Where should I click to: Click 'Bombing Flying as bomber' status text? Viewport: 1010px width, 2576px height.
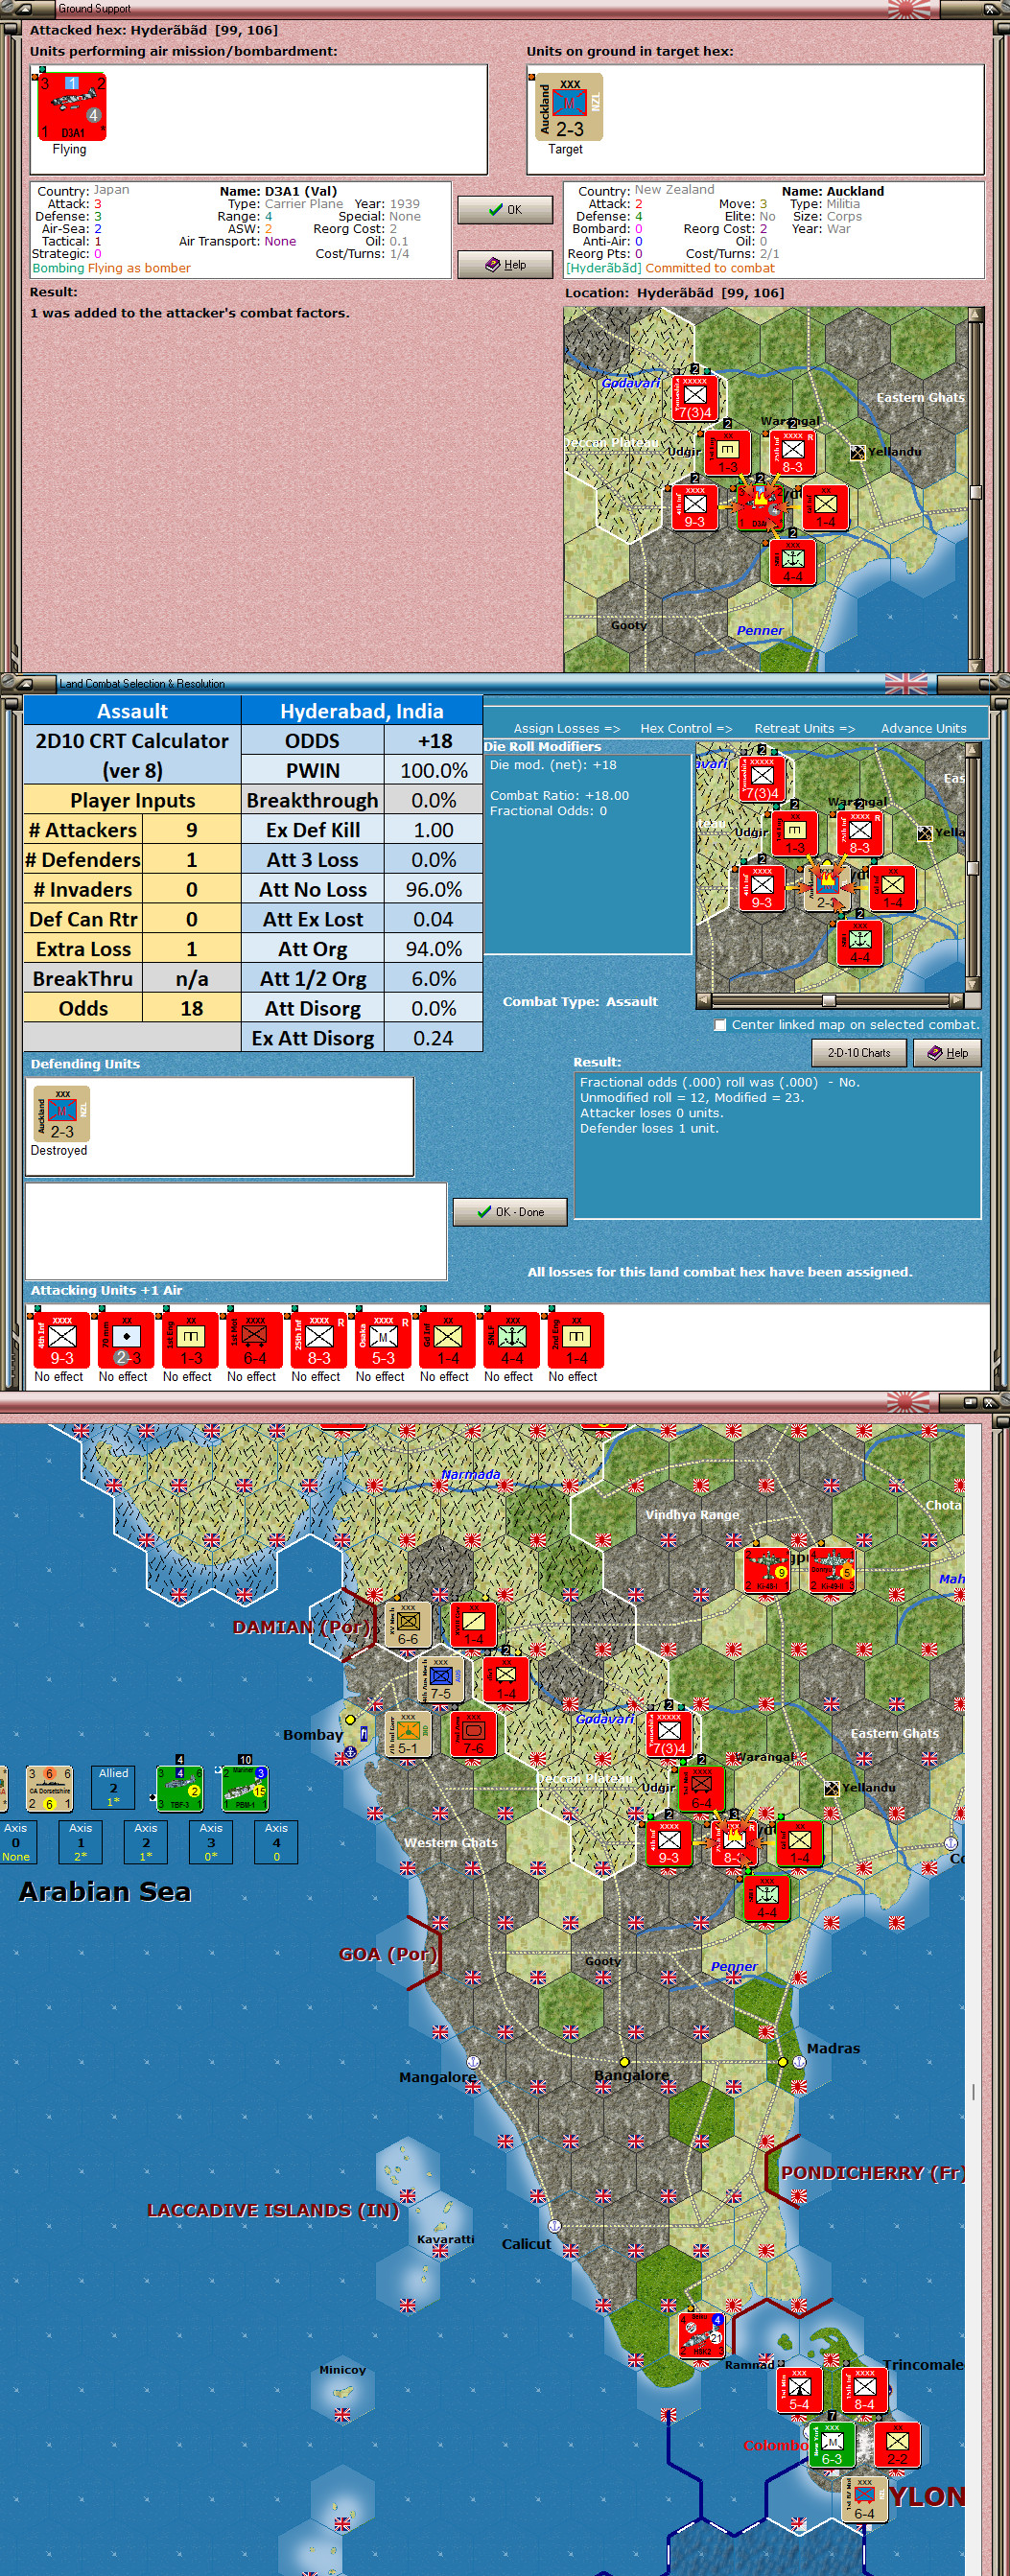(x=111, y=268)
